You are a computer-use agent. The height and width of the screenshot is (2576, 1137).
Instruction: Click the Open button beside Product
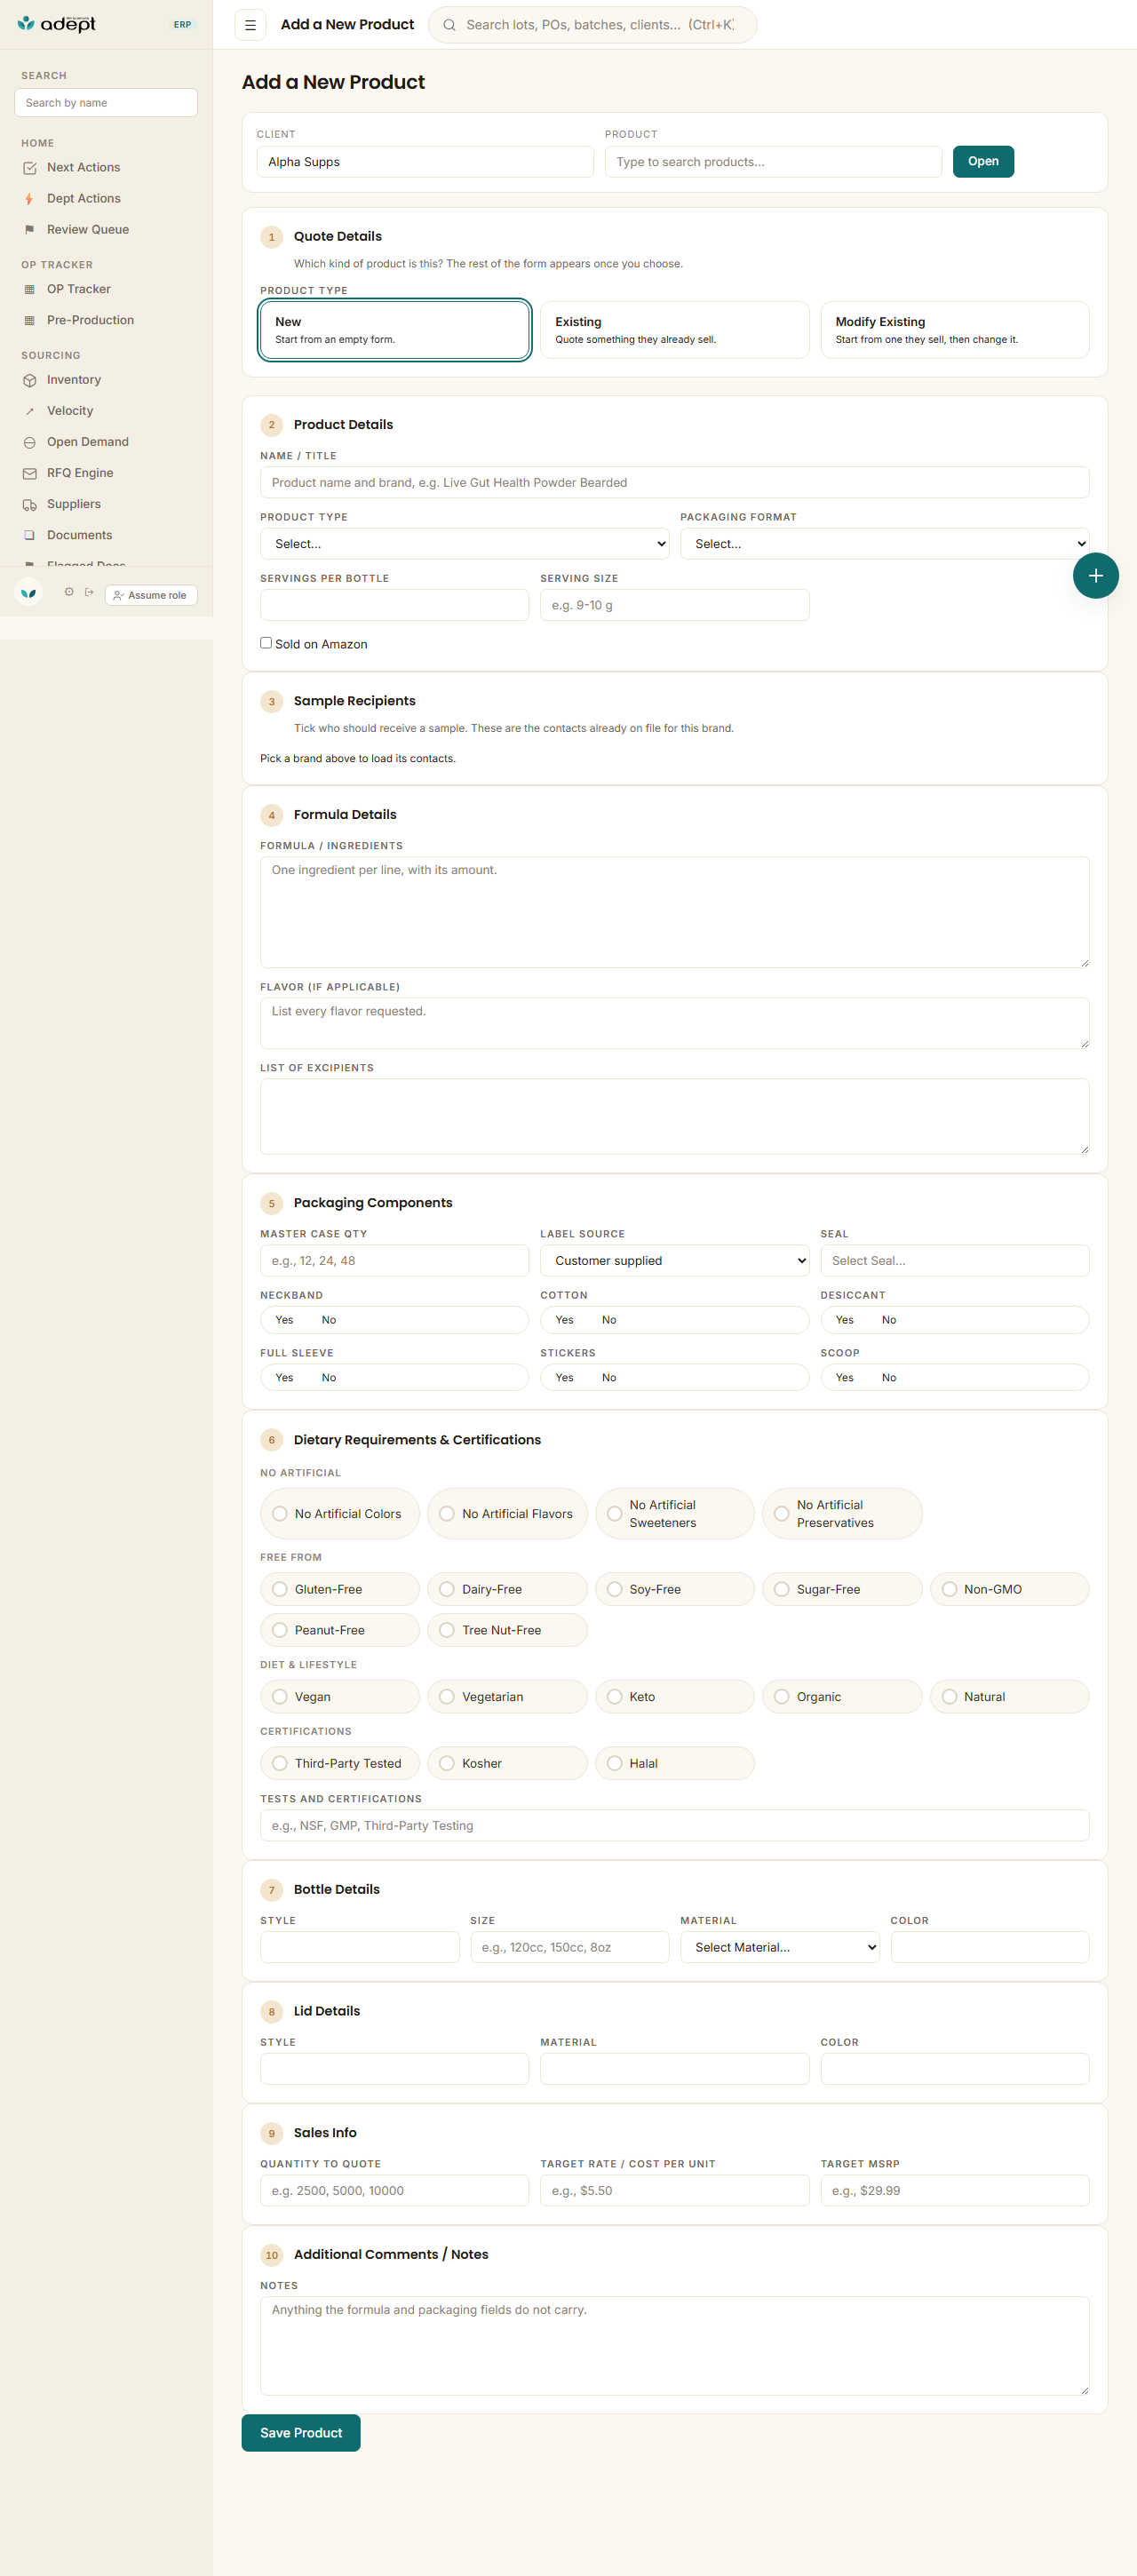pyautogui.click(x=982, y=162)
